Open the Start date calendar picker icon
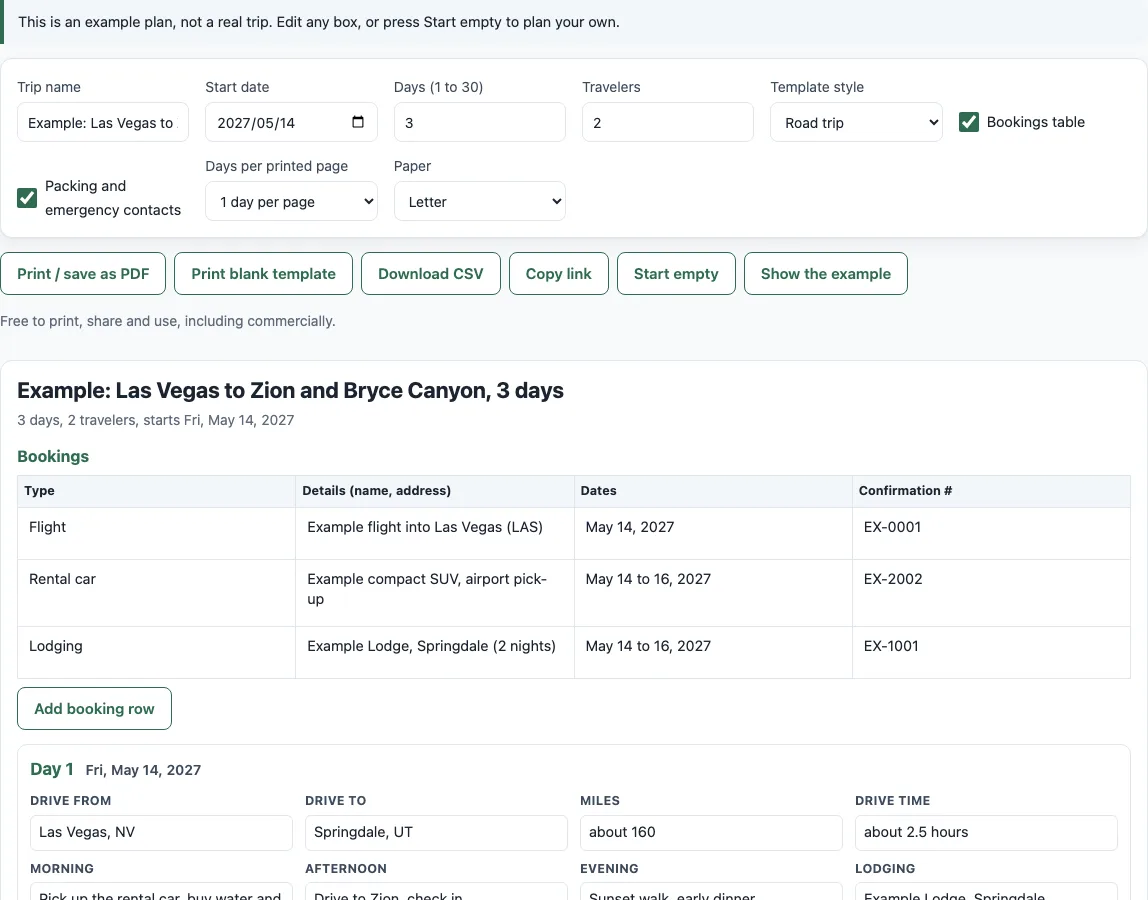The height and width of the screenshot is (900, 1148). (x=357, y=122)
